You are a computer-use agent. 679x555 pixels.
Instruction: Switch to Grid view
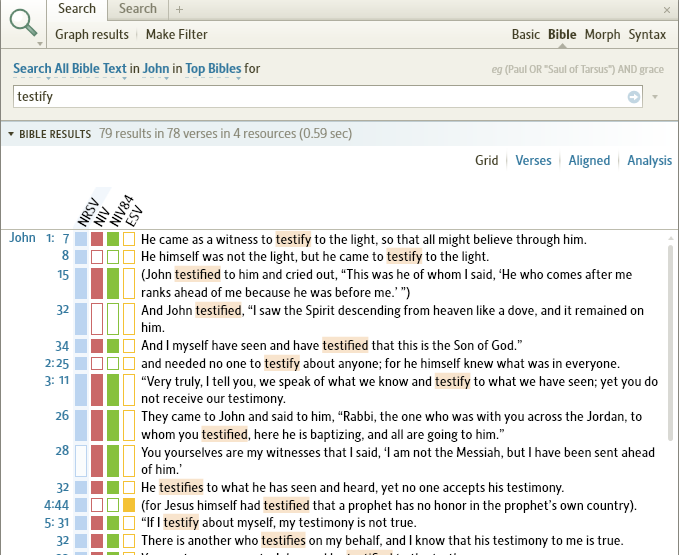[x=486, y=161]
